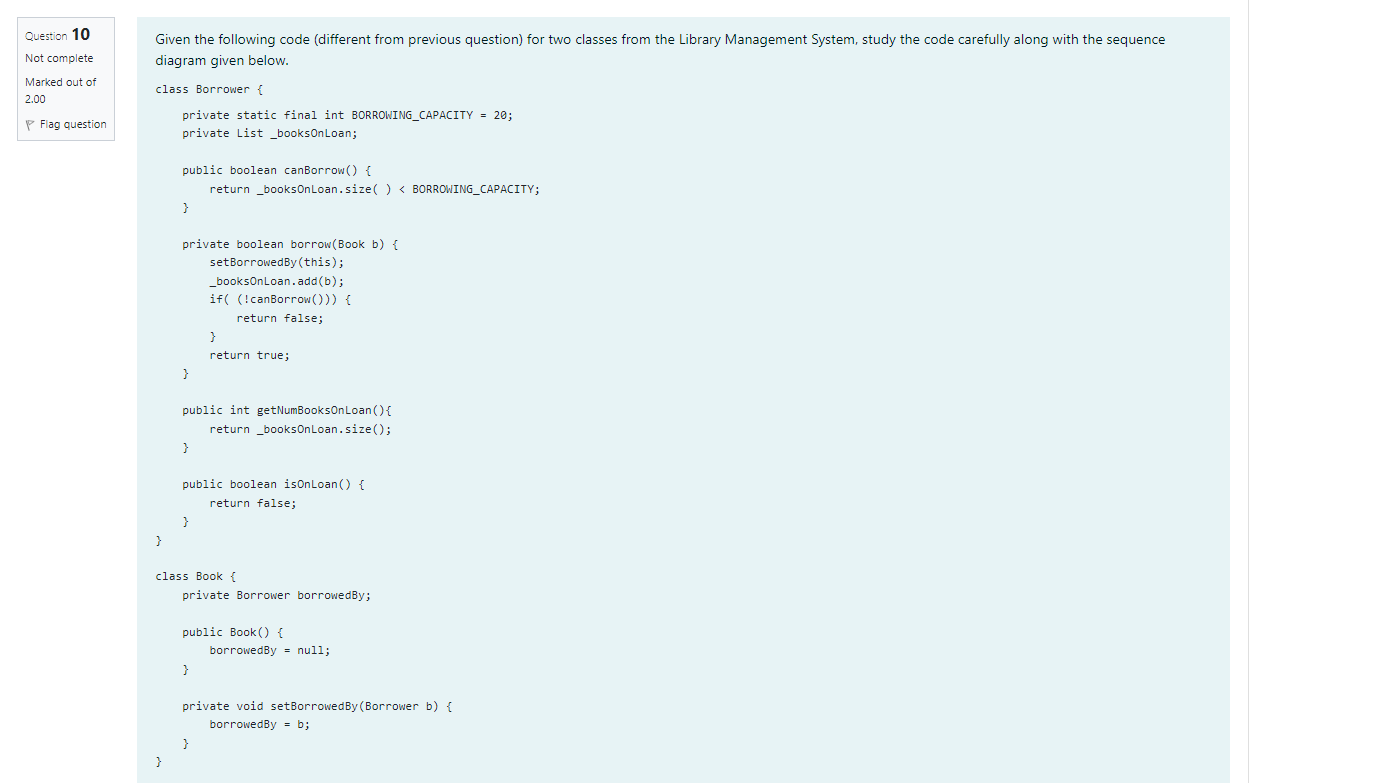Click the BORROWING_CAPACITY constant declaration

point(346,114)
